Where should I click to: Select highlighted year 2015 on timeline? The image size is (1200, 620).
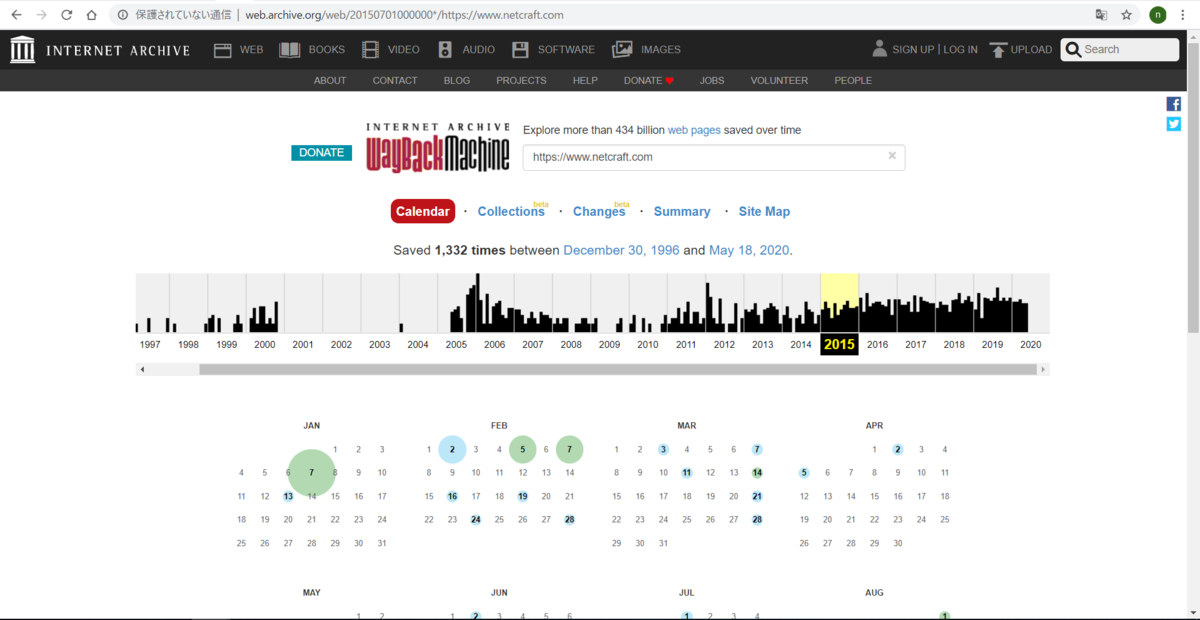click(x=839, y=344)
